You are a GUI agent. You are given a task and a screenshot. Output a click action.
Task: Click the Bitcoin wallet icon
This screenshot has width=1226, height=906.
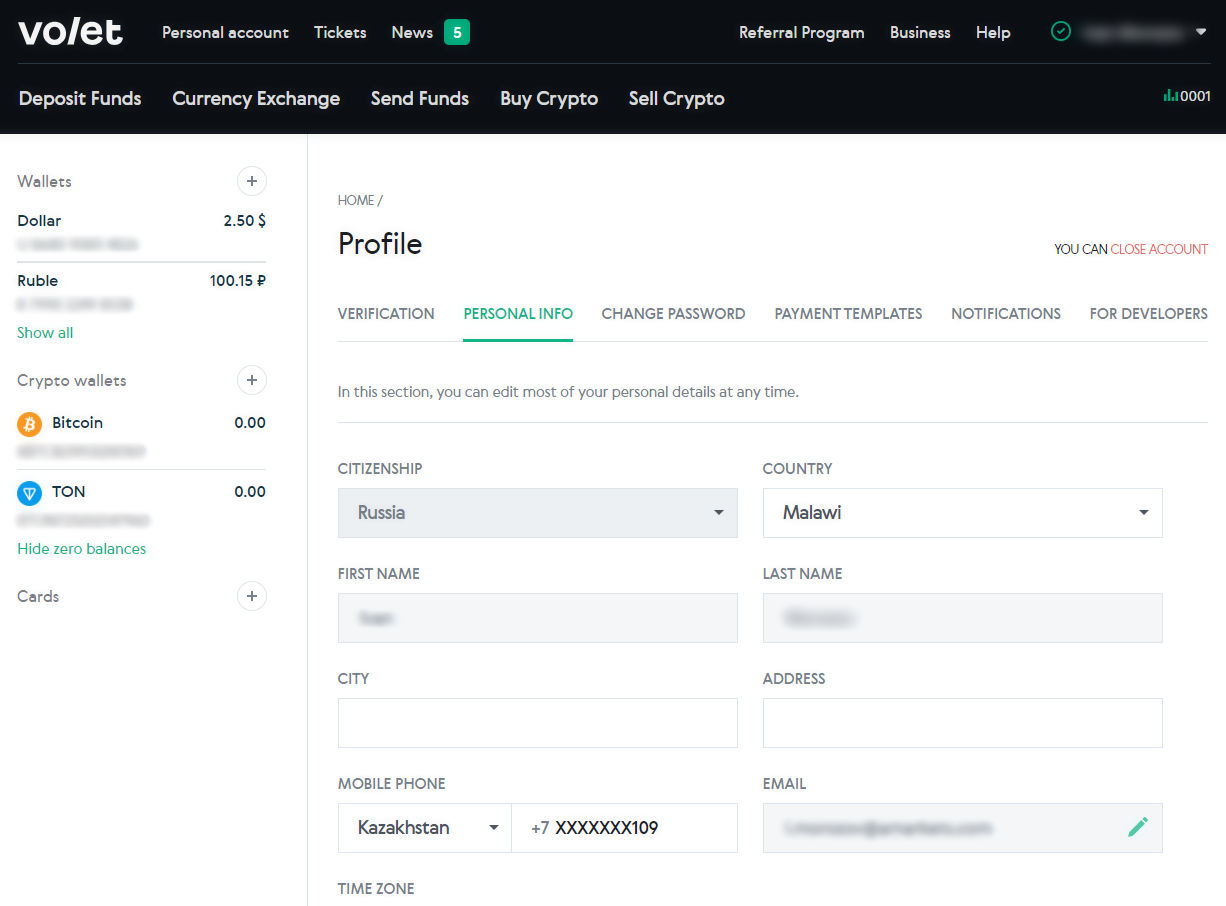[x=30, y=424]
